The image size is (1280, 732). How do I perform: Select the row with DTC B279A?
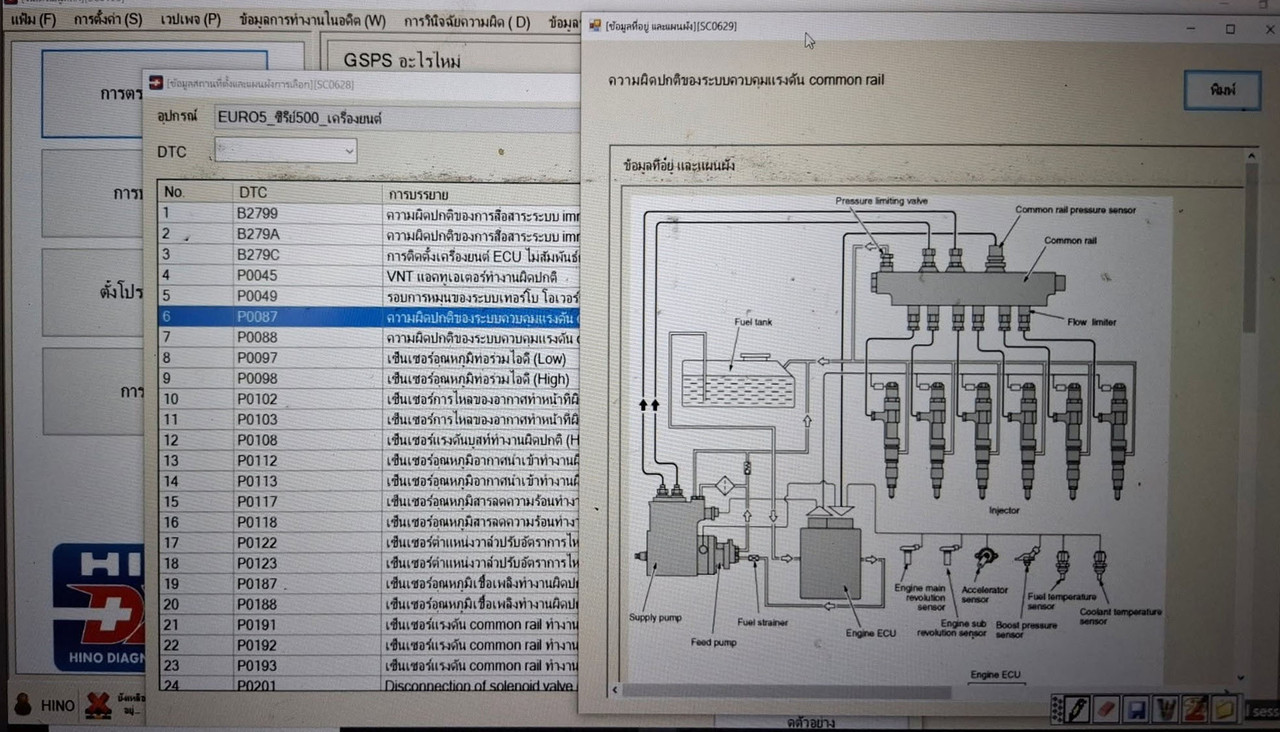click(x=369, y=234)
